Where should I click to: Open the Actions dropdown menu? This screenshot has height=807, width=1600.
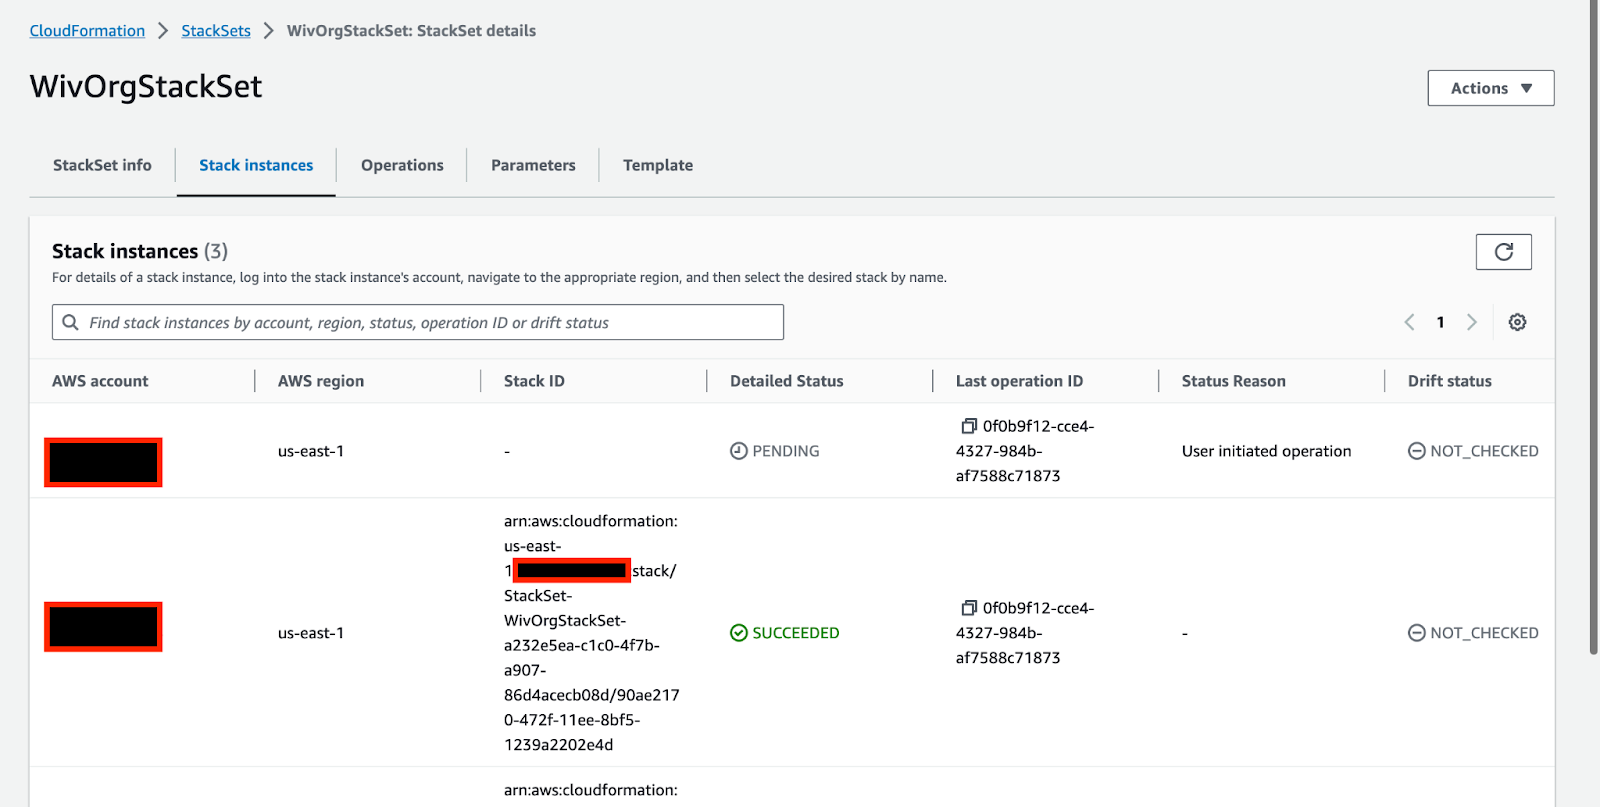click(1491, 88)
